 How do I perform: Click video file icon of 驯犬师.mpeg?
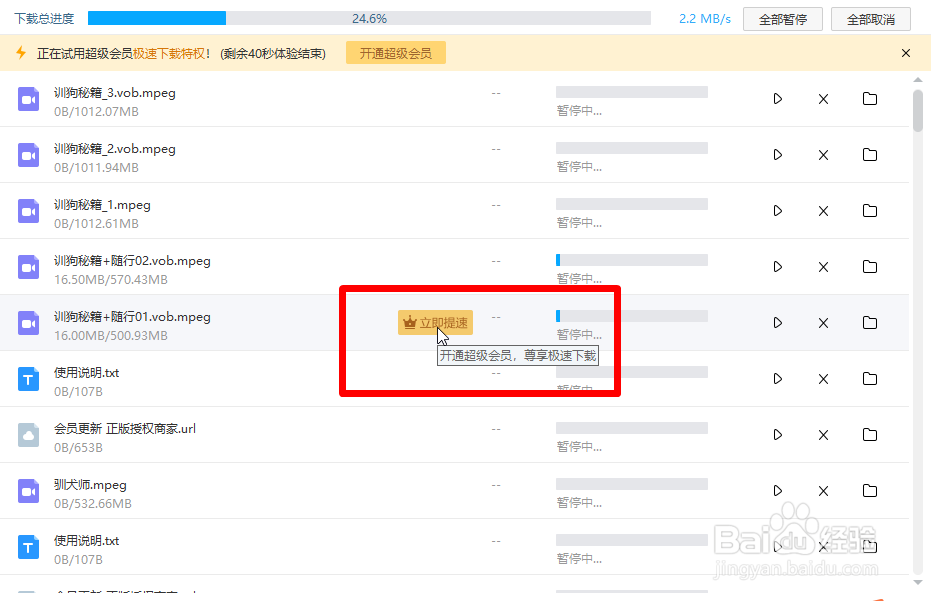[x=28, y=491]
